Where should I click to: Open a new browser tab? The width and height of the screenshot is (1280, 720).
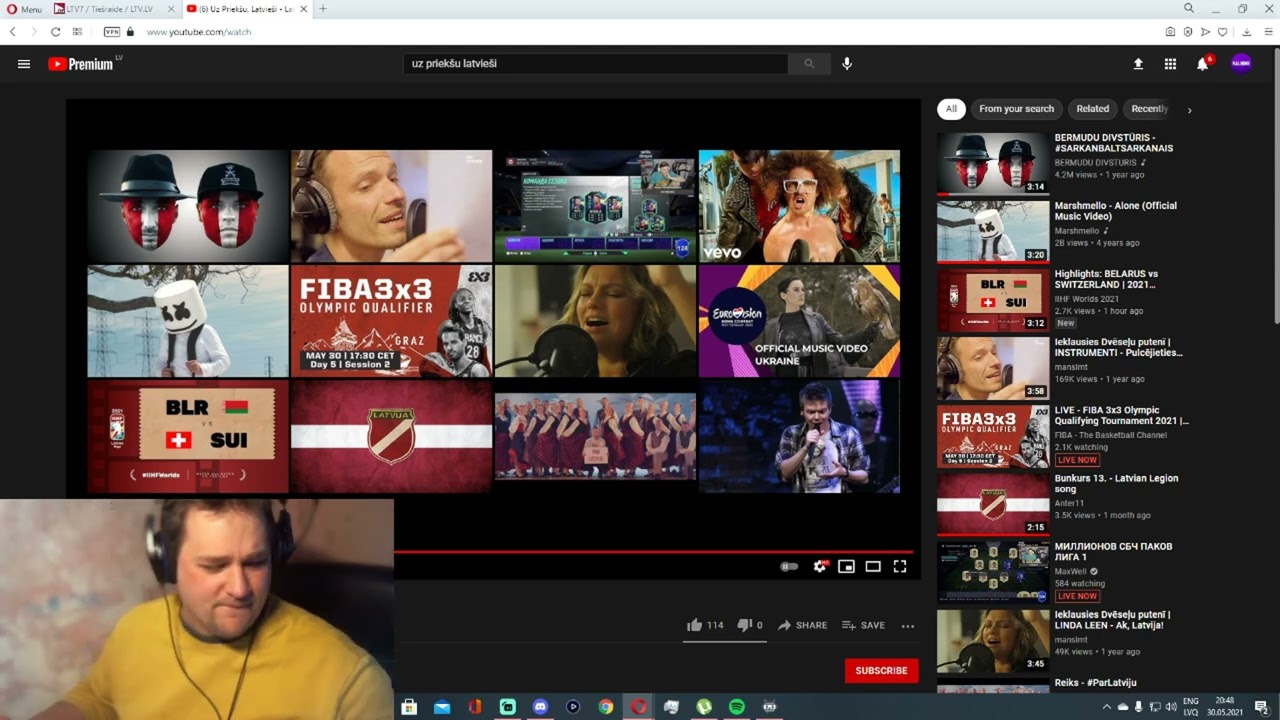pos(323,9)
